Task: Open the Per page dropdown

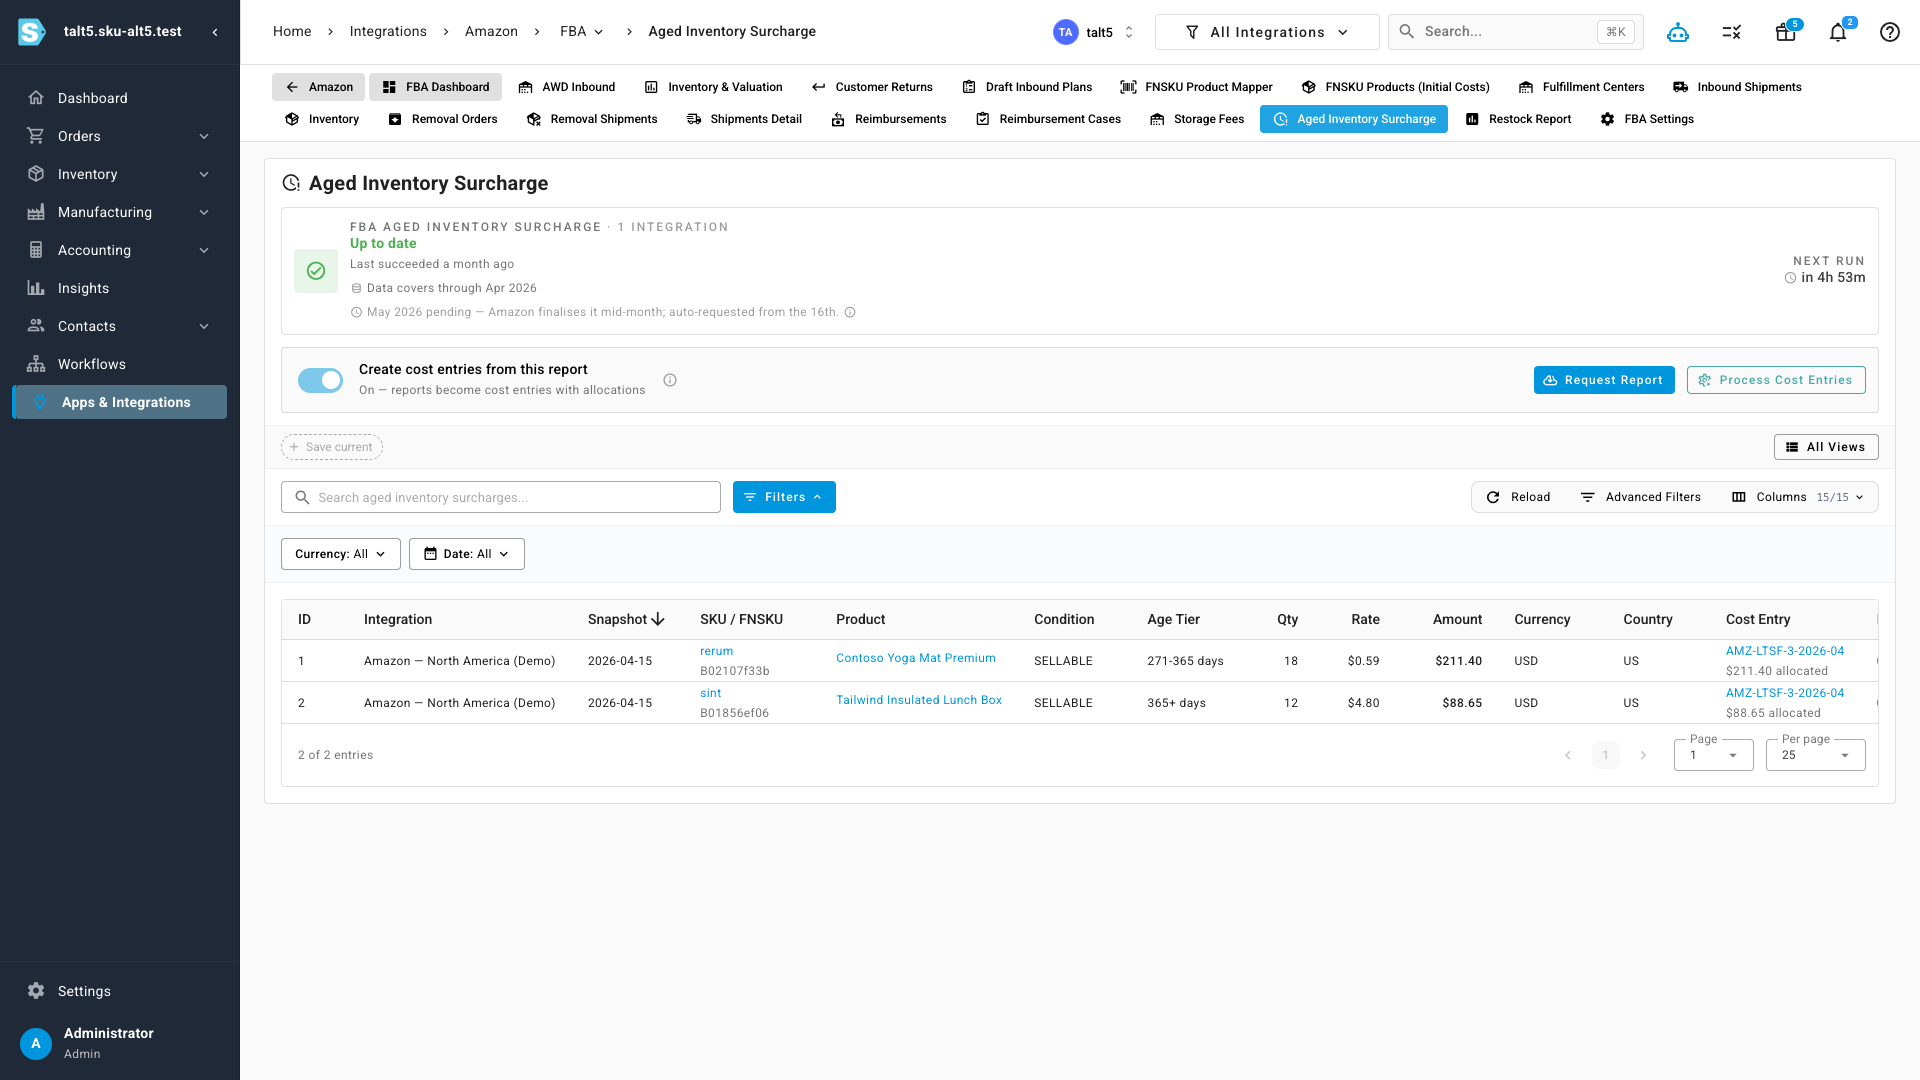Action: coord(1815,755)
